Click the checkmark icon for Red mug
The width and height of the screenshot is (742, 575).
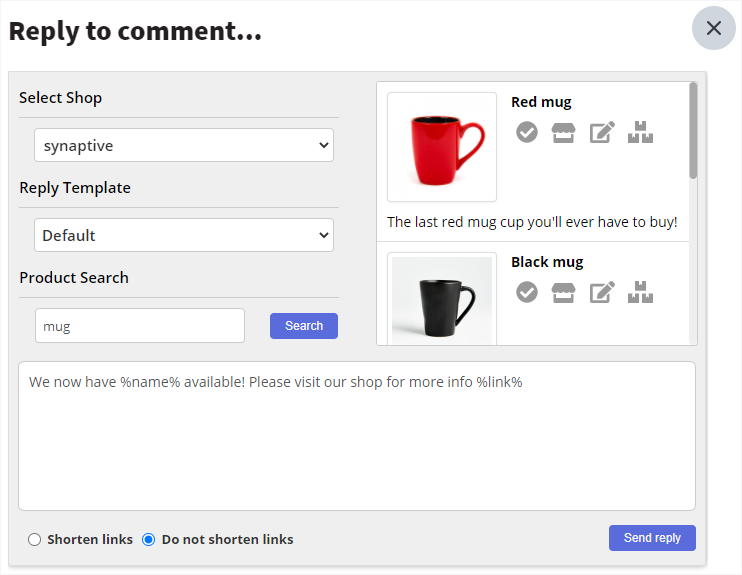[x=527, y=132]
